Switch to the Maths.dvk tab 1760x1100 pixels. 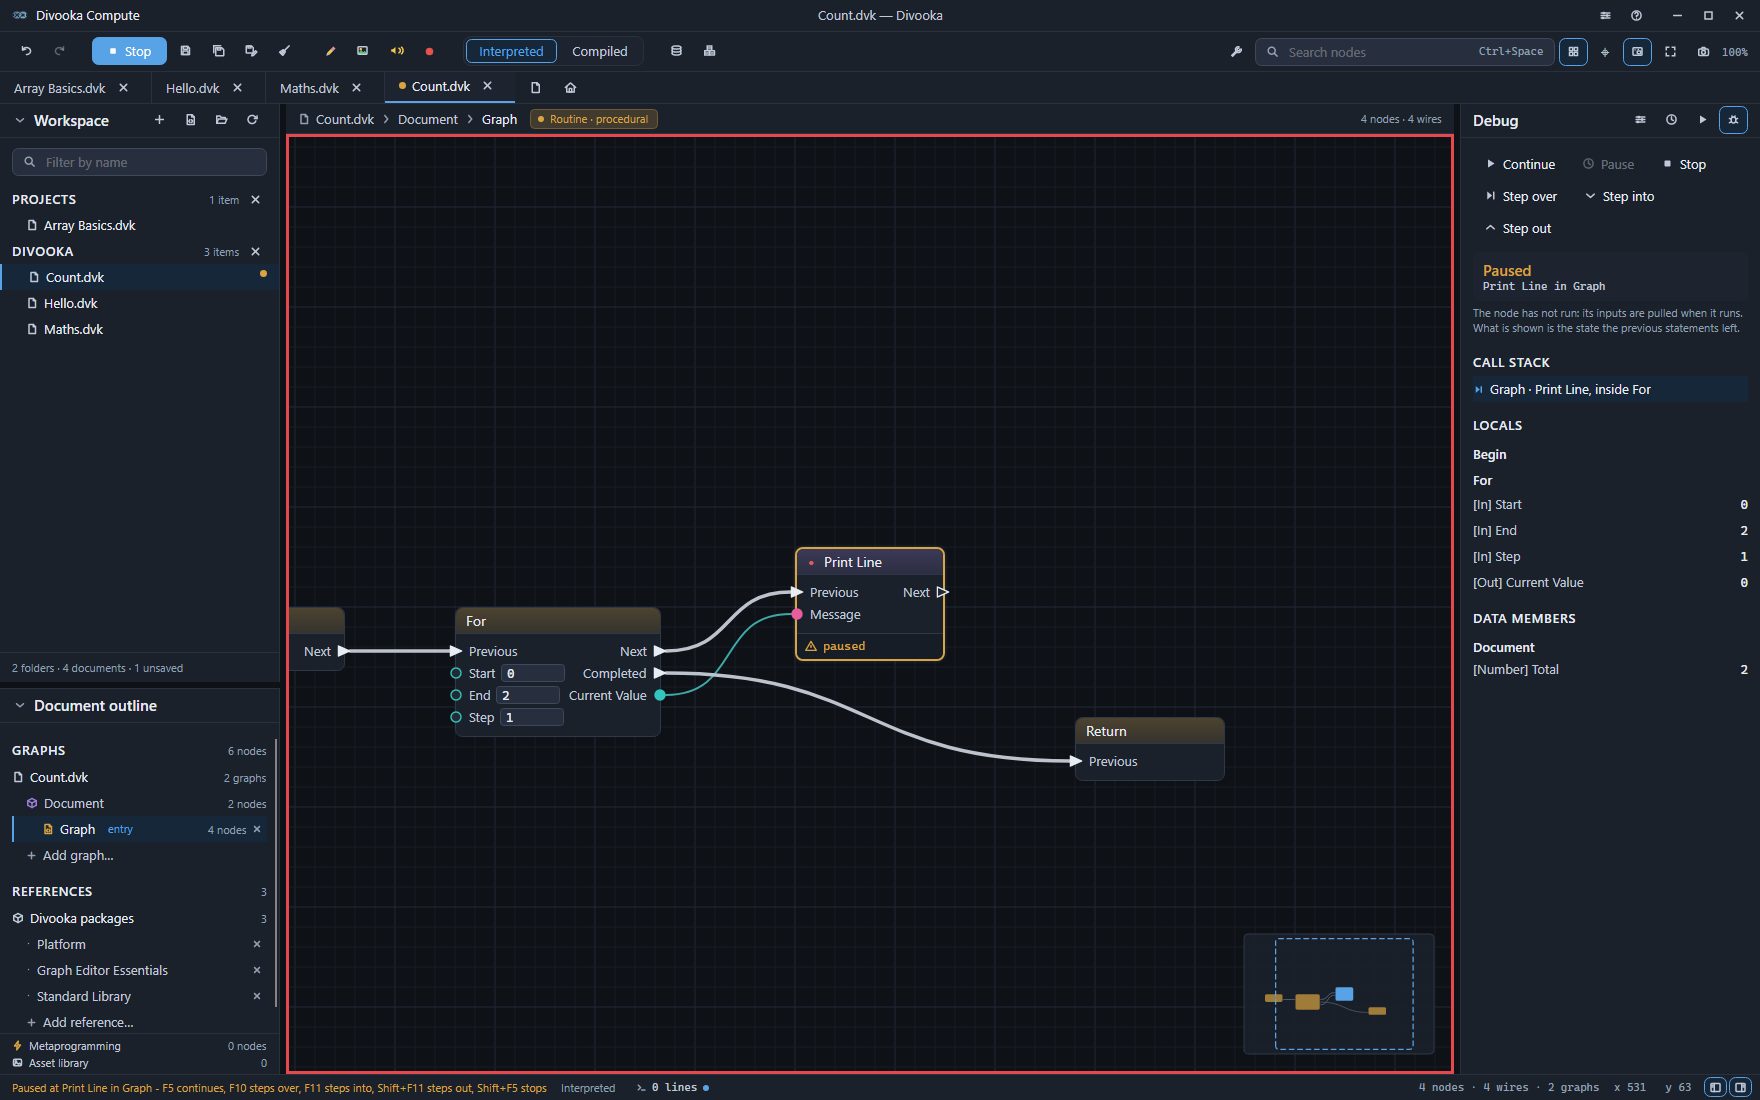point(309,88)
